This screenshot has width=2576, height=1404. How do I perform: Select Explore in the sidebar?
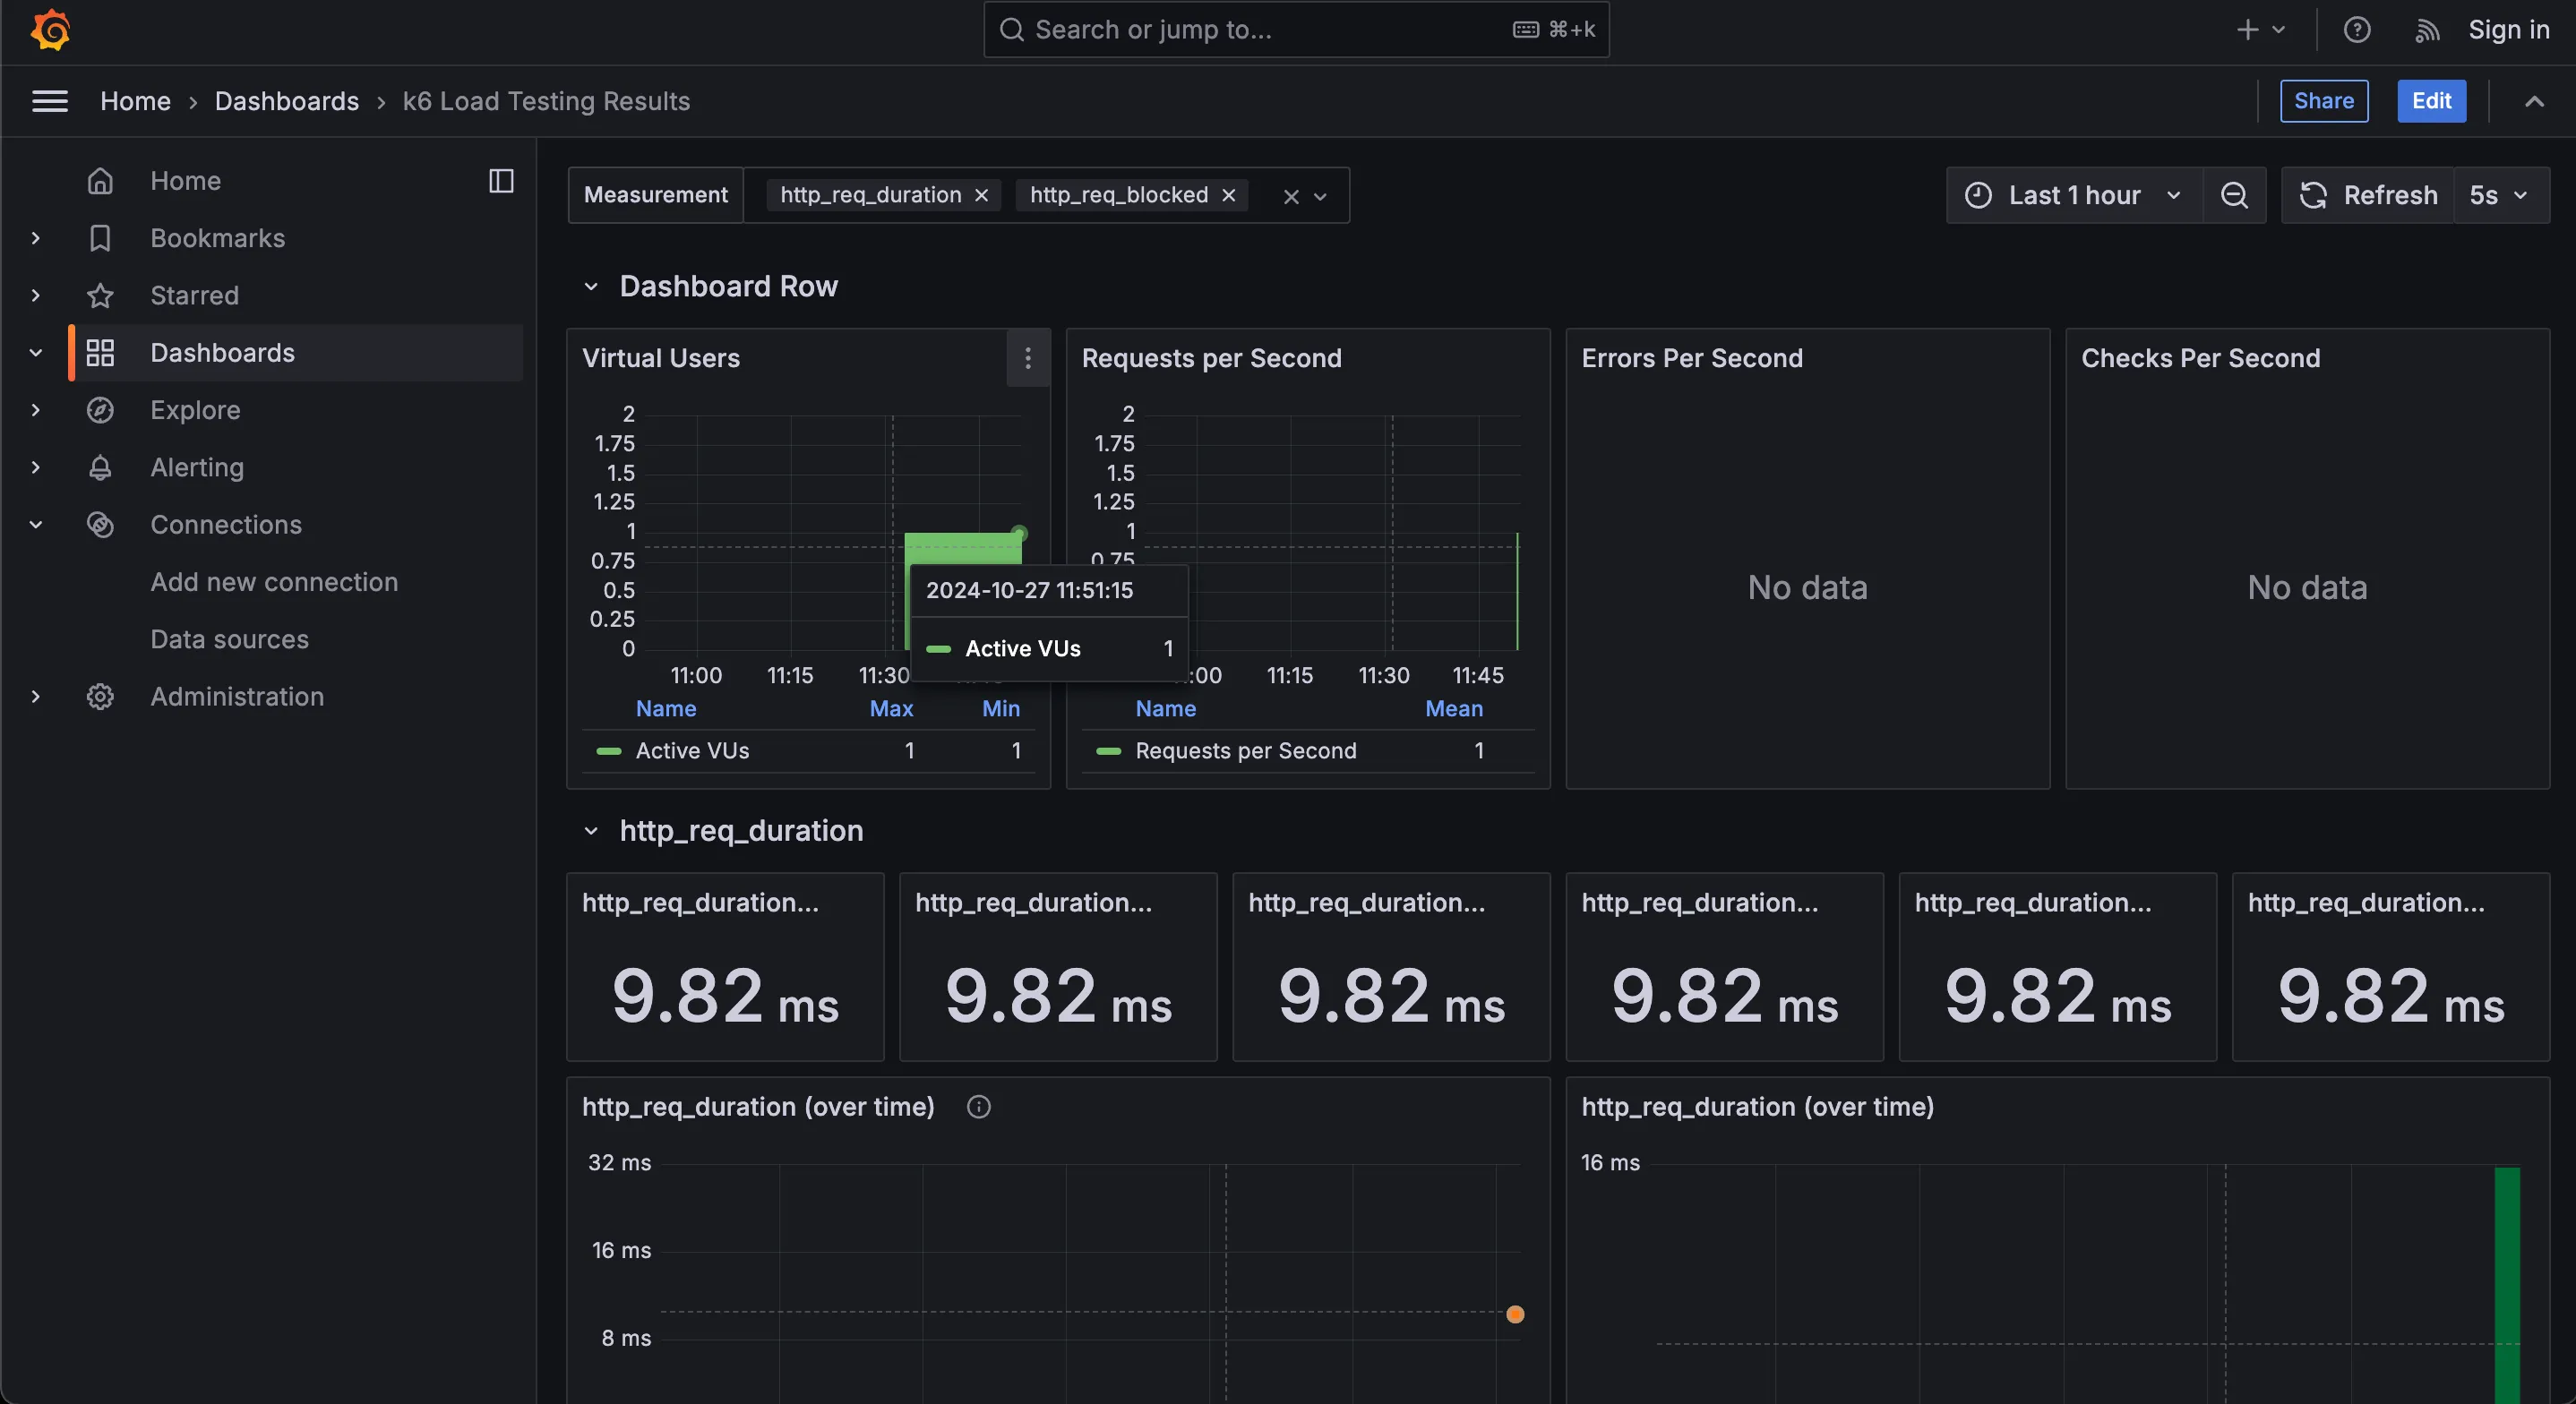(195, 410)
